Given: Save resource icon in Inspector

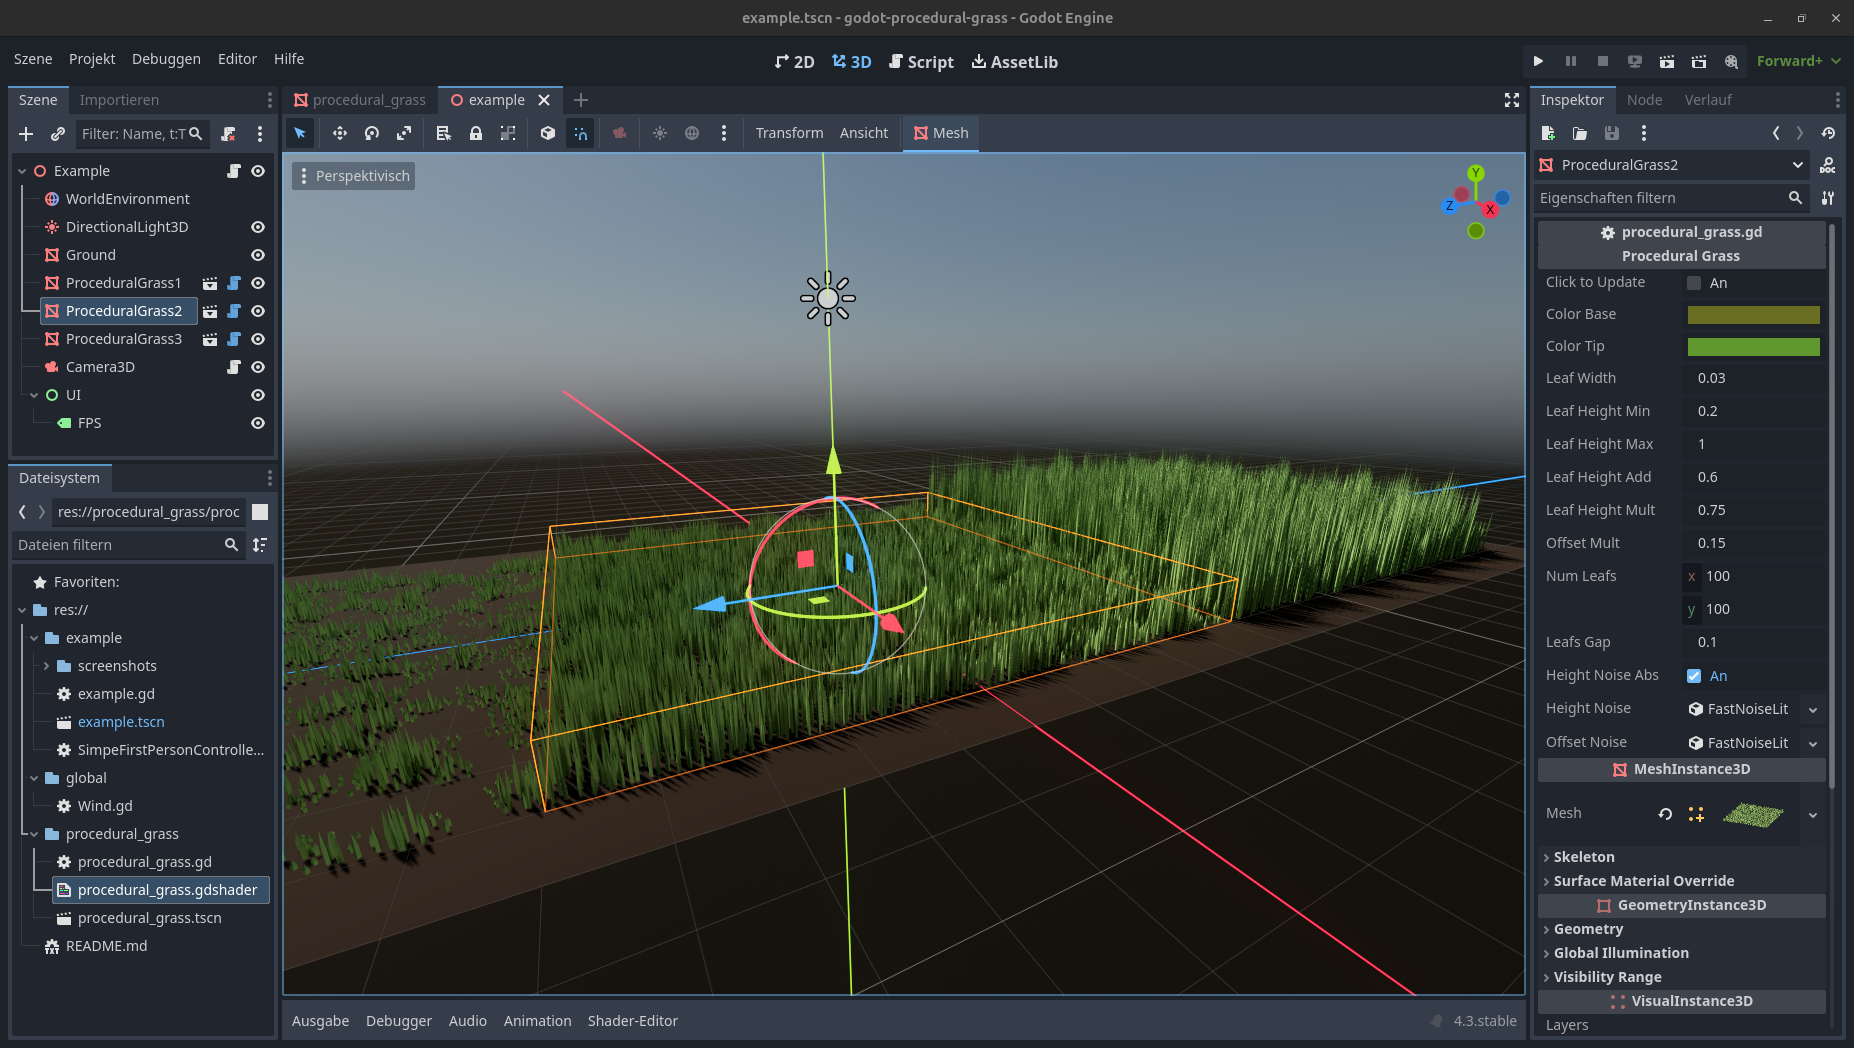Looking at the screenshot, I should (x=1612, y=133).
